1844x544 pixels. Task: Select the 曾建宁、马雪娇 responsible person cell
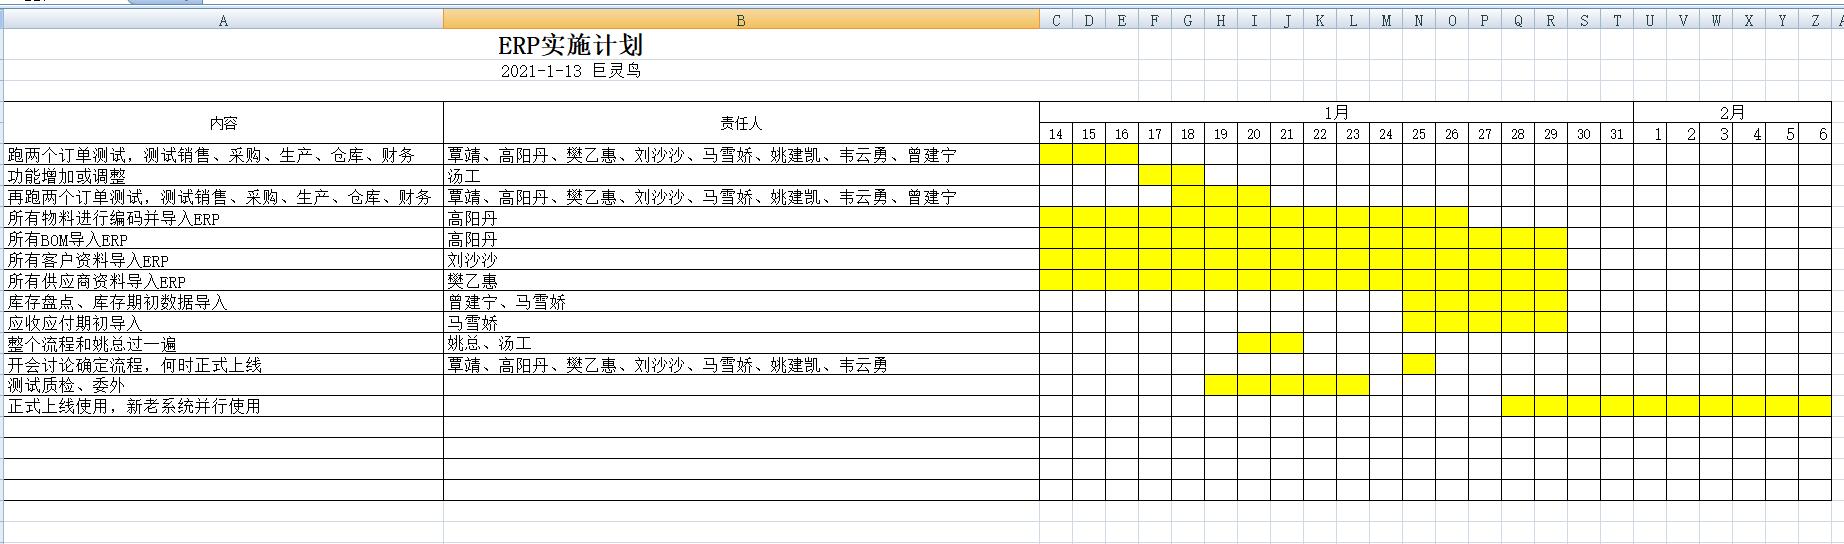[740, 302]
